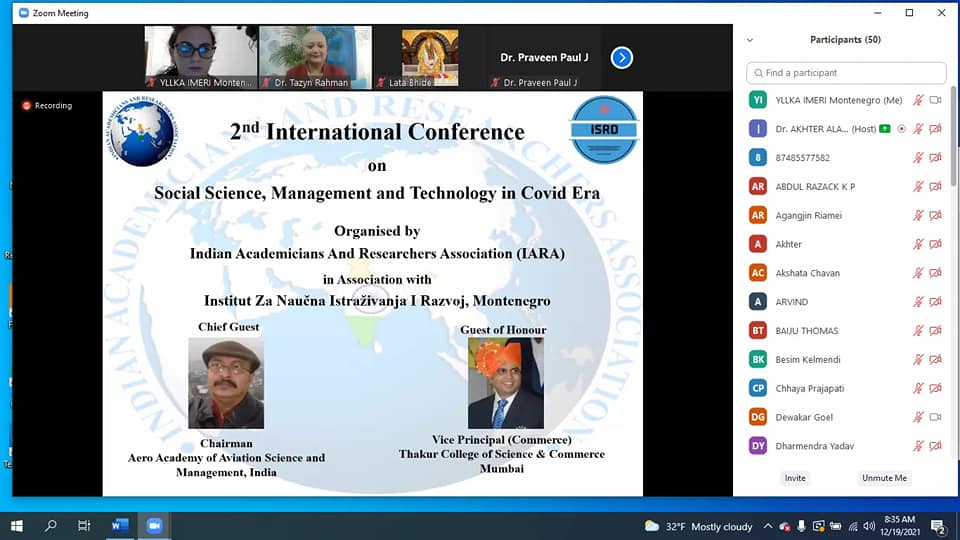Click the AR avatar of Agangjin Riamei

(x=758, y=215)
